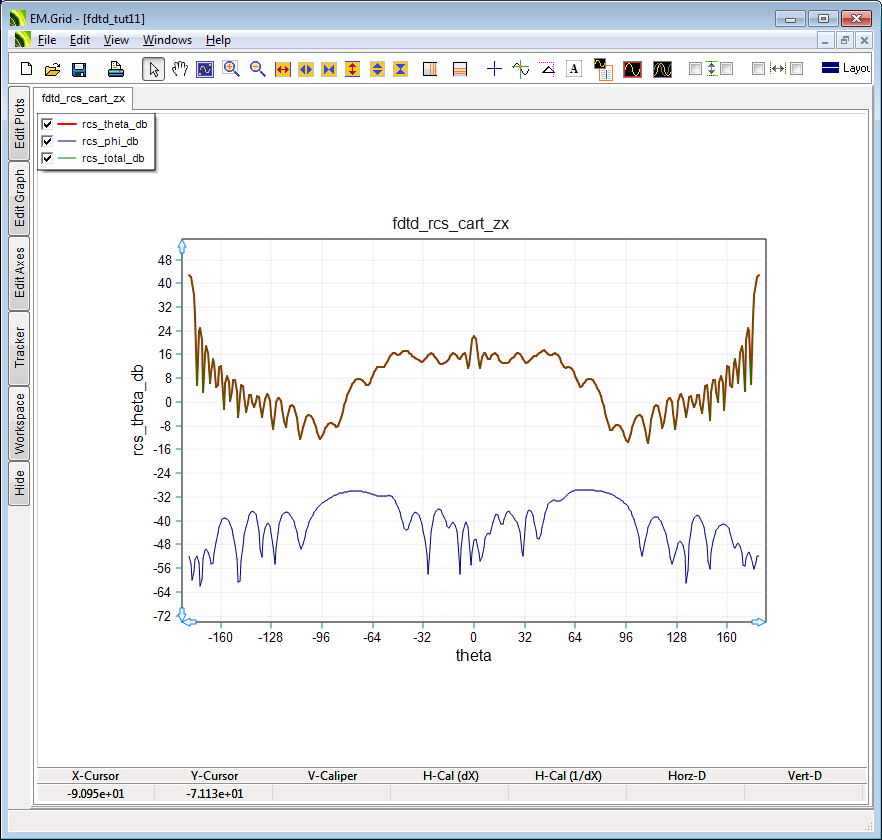Click the text annotation 'A' tool
The width and height of the screenshot is (882, 840).
574,69
